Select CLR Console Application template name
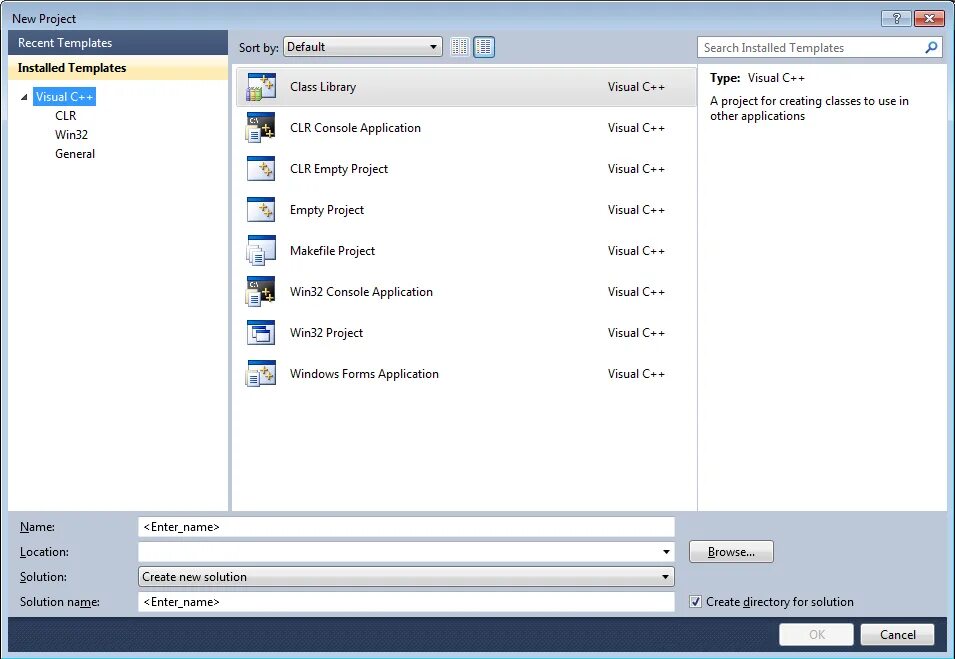955x659 pixels. (355, 128)
